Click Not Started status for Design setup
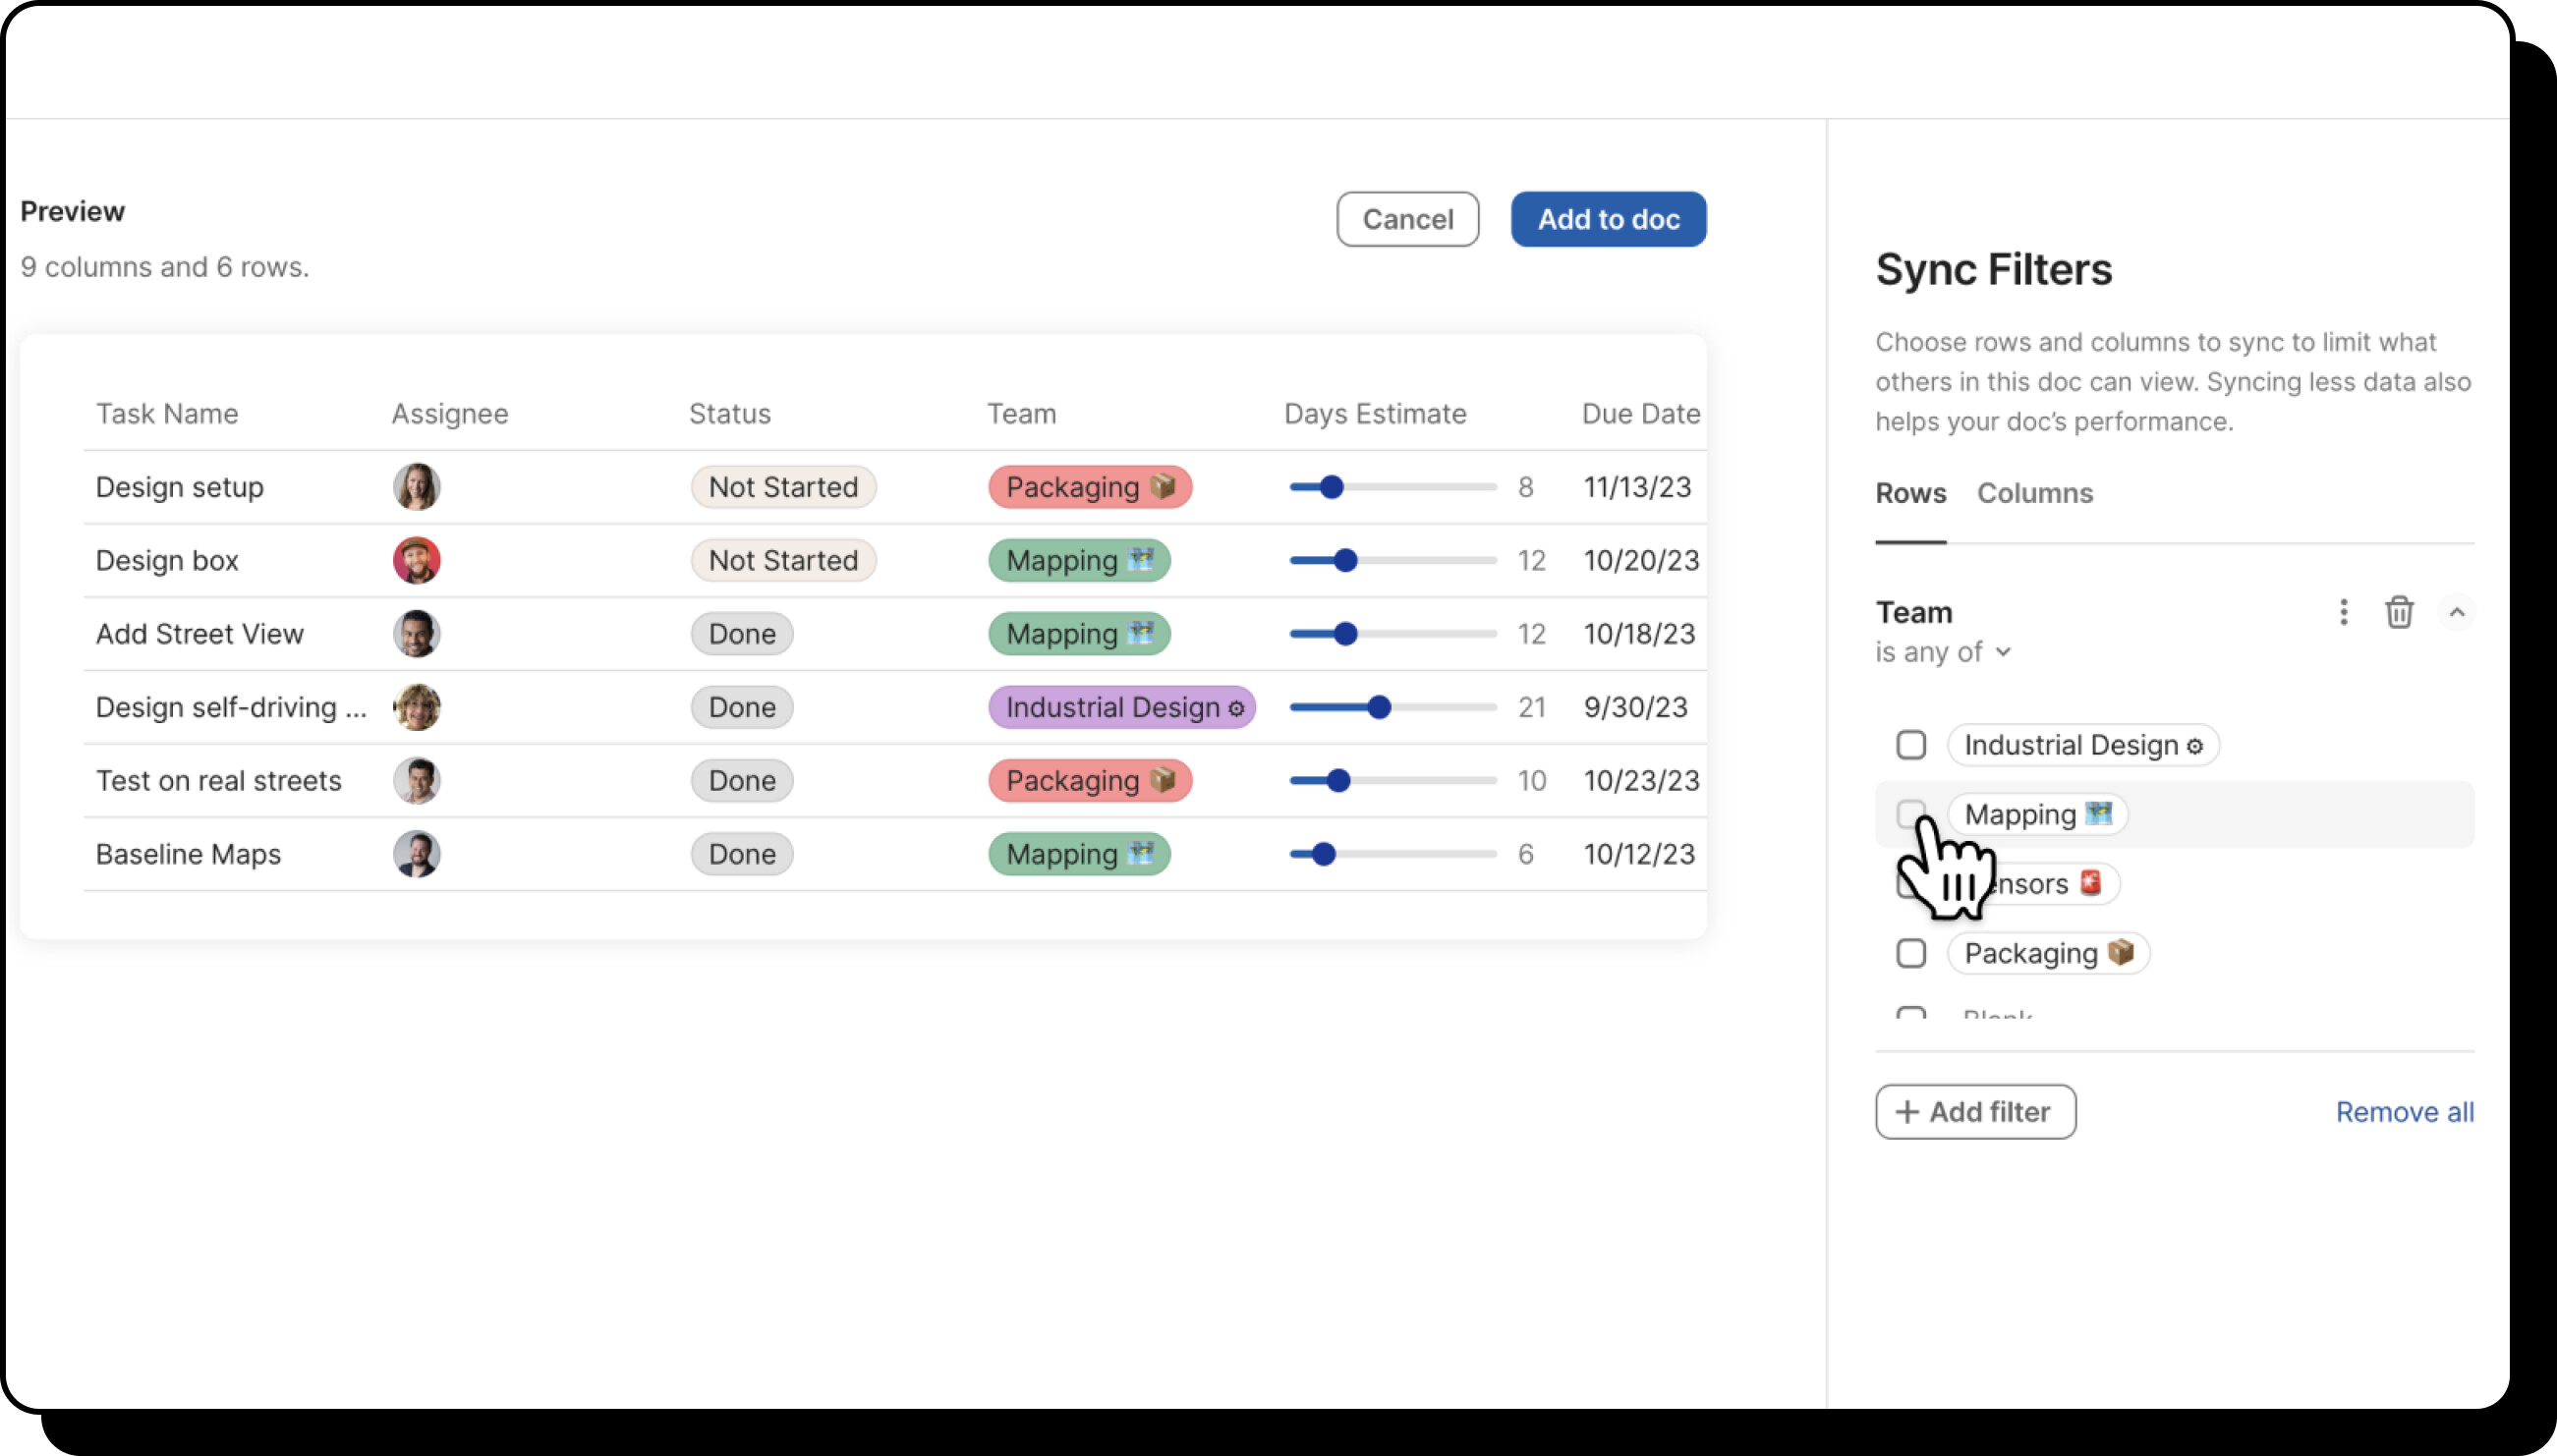 782,487
